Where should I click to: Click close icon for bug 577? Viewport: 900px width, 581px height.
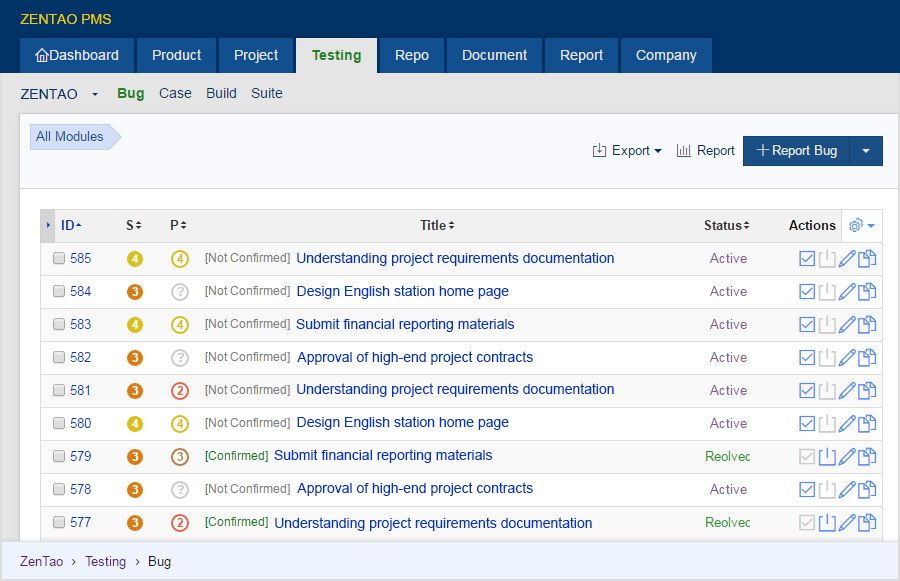click(827, 523)
